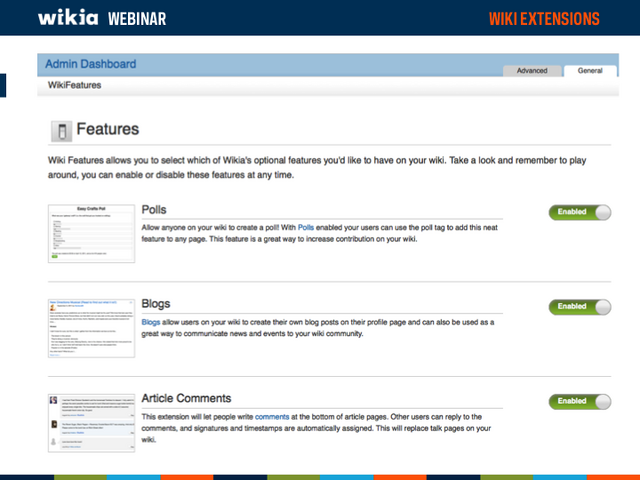
Task: Click the Article Comments heading
Action: [186, 398]
